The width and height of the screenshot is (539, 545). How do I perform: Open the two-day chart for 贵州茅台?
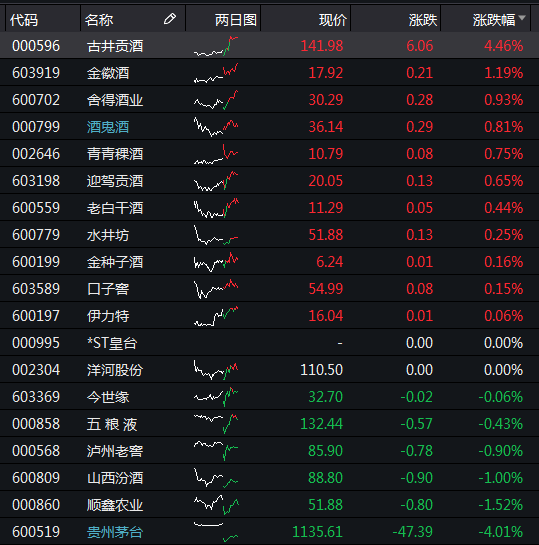(x=216, y=532)
